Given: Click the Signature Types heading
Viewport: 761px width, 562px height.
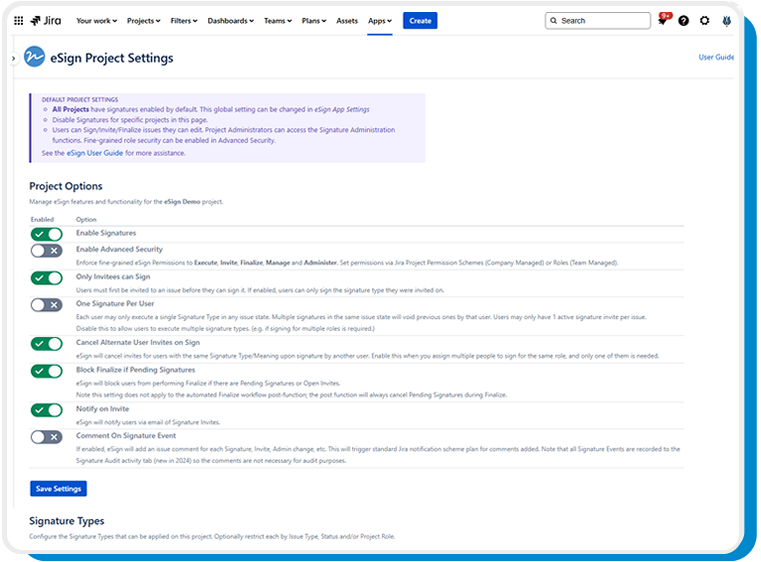Looking at the screenshot, I should (66, 521).
